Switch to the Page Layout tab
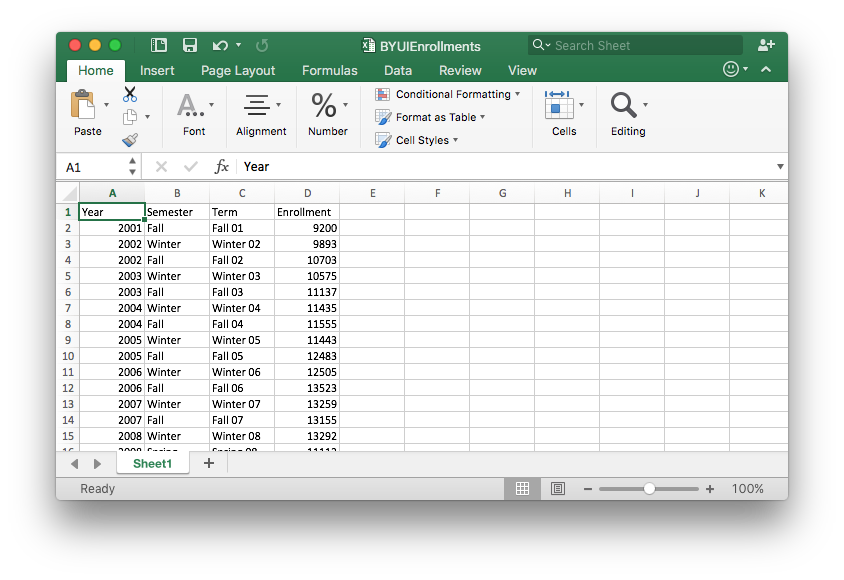Viewport: 844px width, 580px height. tap(238, 70)
